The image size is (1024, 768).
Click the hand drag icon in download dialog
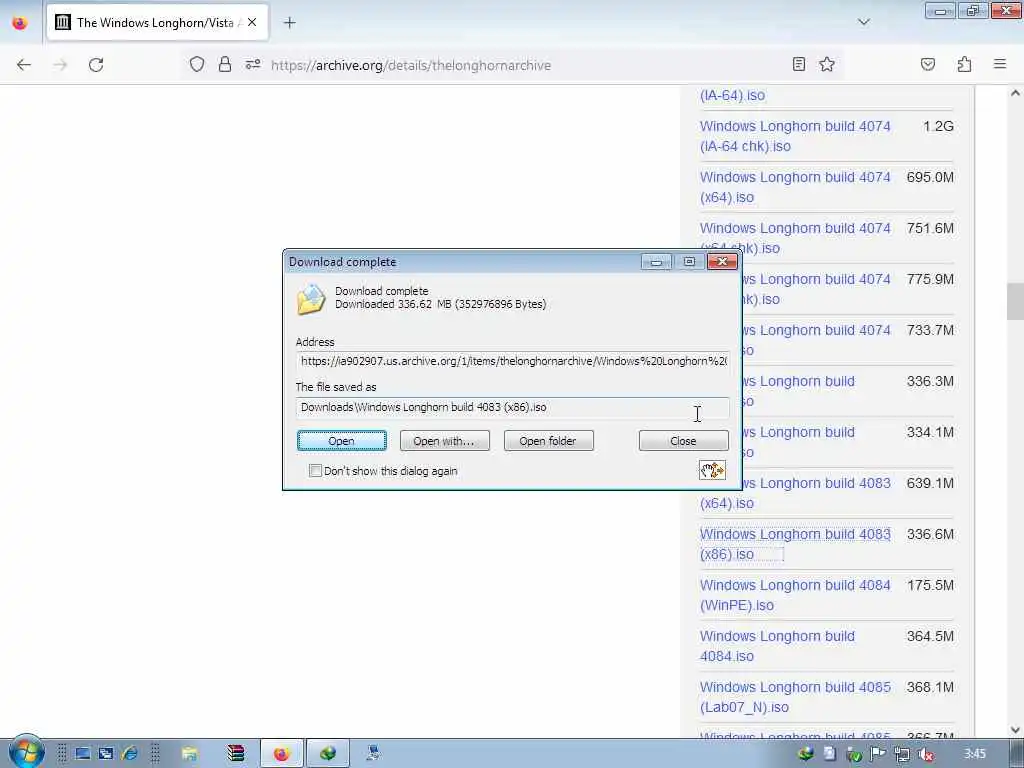[712, 470]
